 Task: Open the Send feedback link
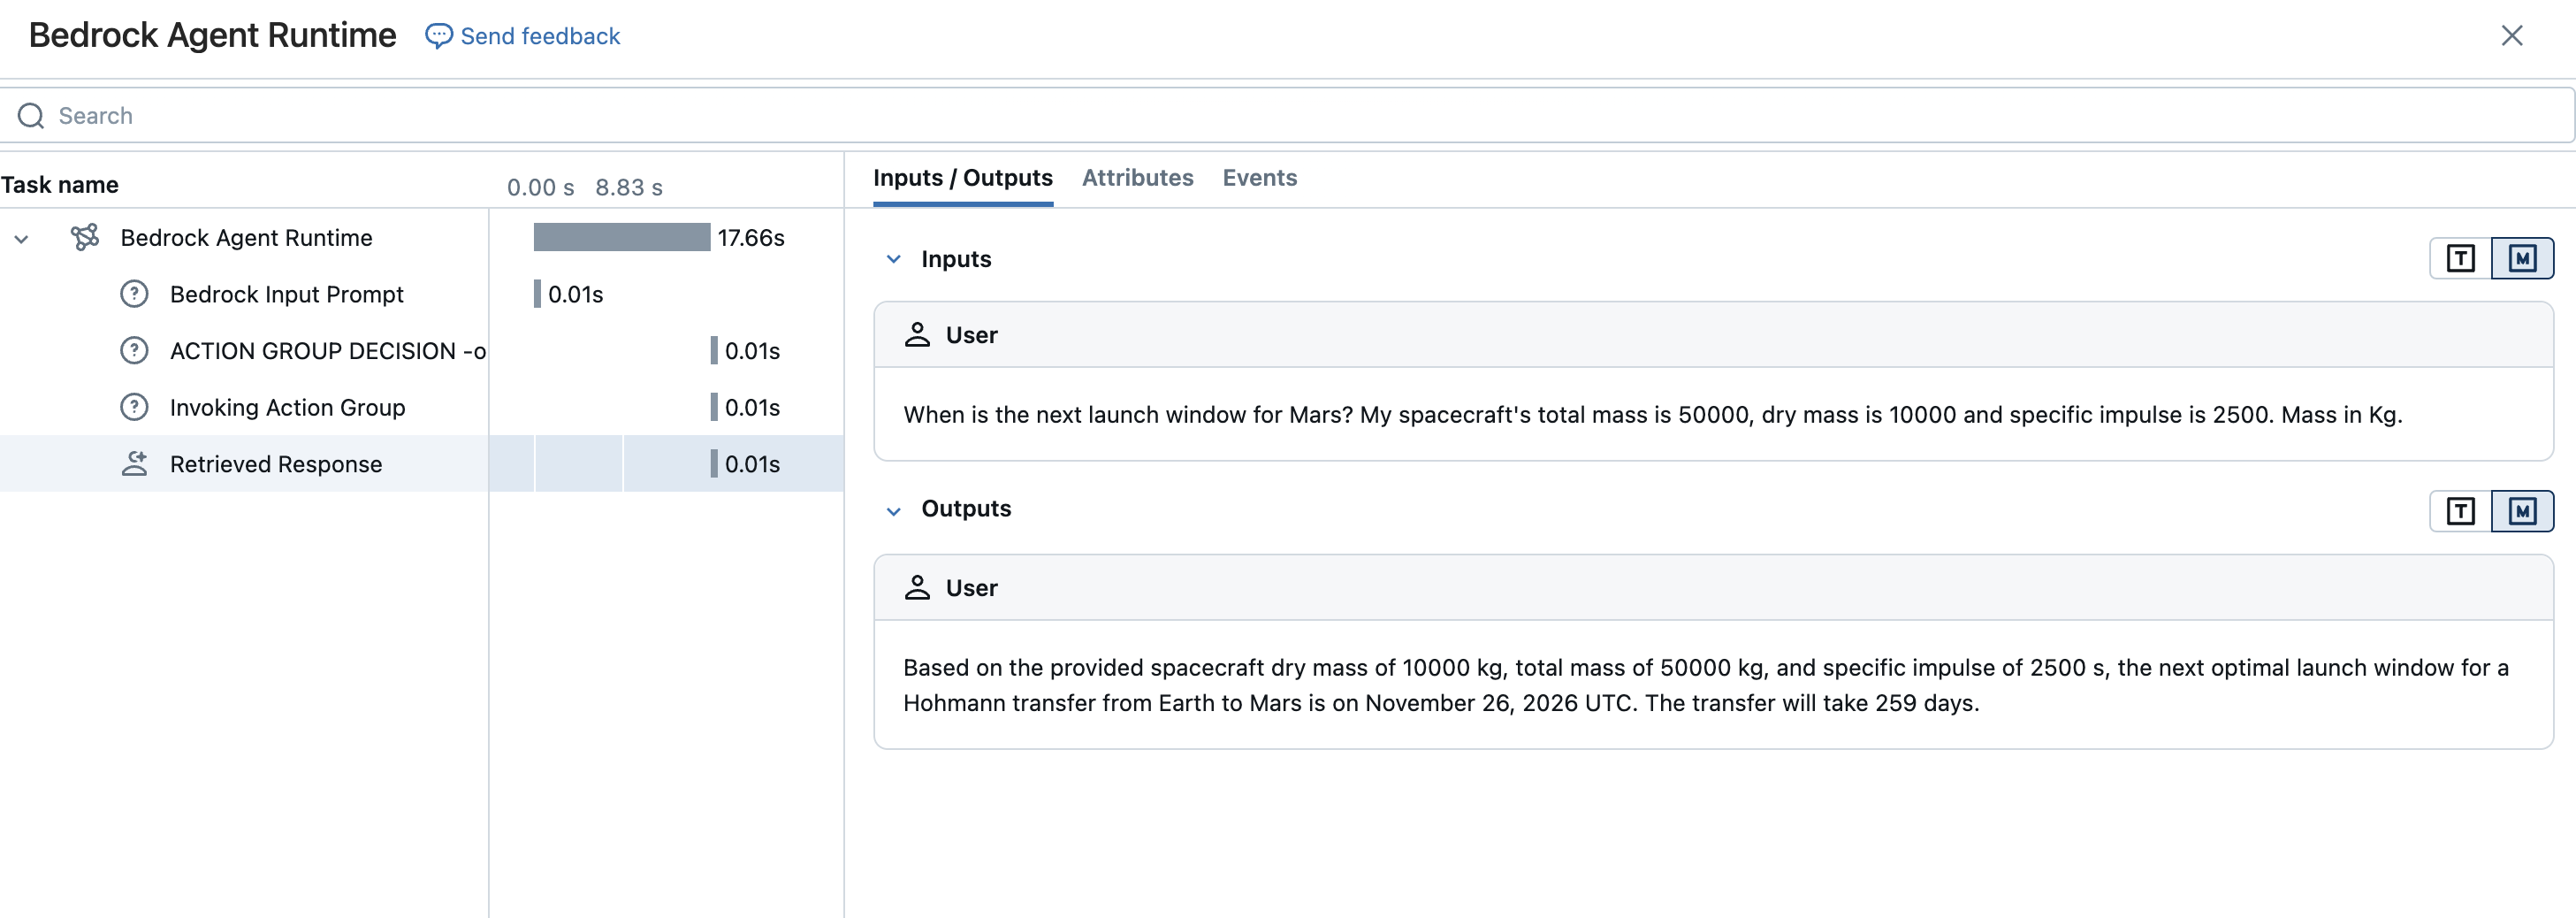coord(539,36)
